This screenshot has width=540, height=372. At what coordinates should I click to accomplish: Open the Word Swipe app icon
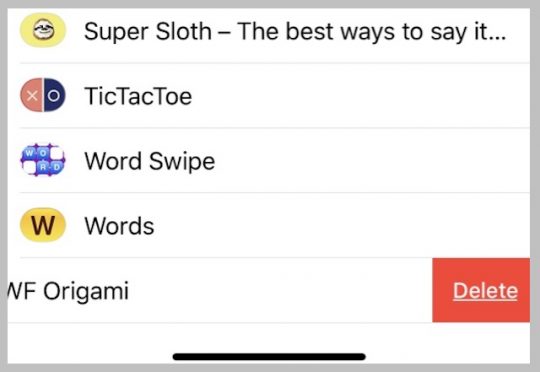pyautogui.click(x=43, y=160)
